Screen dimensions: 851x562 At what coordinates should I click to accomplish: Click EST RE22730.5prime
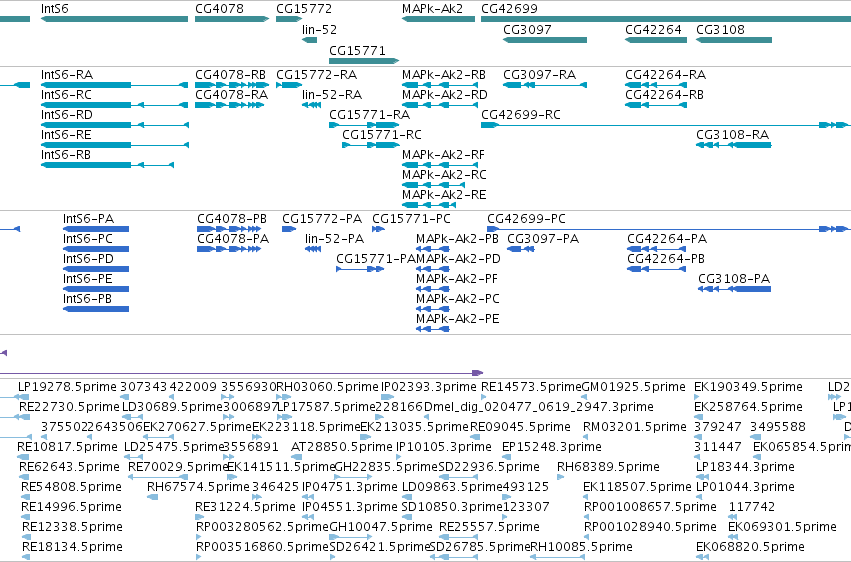click(69, 407)
